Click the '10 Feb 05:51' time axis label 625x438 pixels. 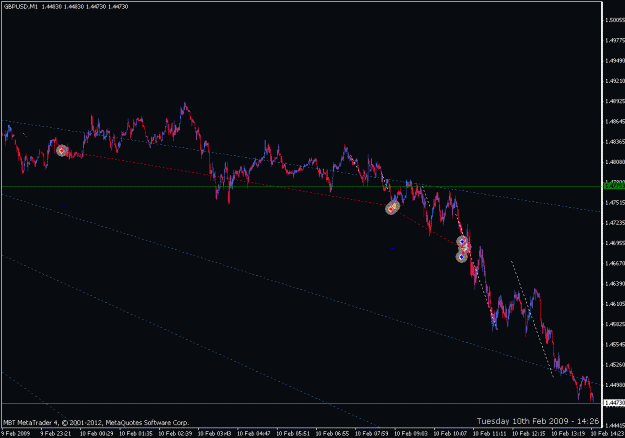pyautogui.click(x=293, y=434)
